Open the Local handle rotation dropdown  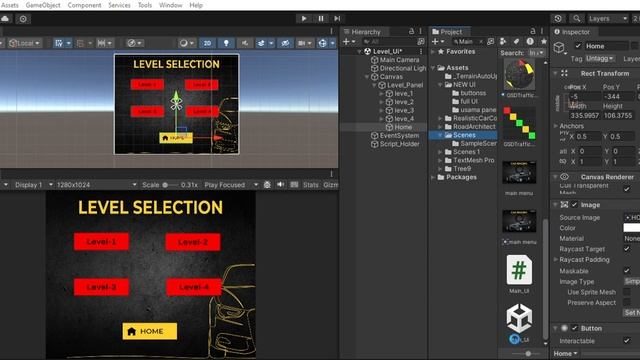tap(24, 43)
